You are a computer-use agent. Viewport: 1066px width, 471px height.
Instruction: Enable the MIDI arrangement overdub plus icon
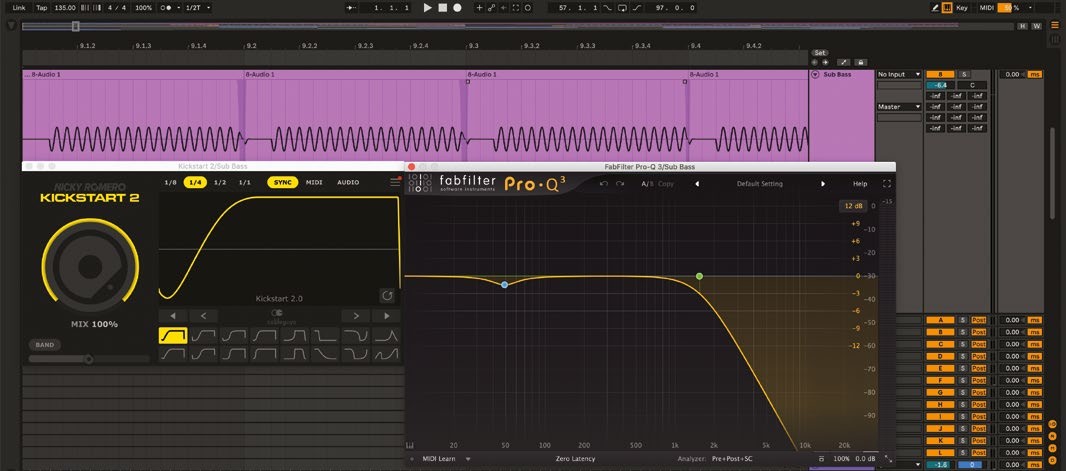(x=479, y=7)
